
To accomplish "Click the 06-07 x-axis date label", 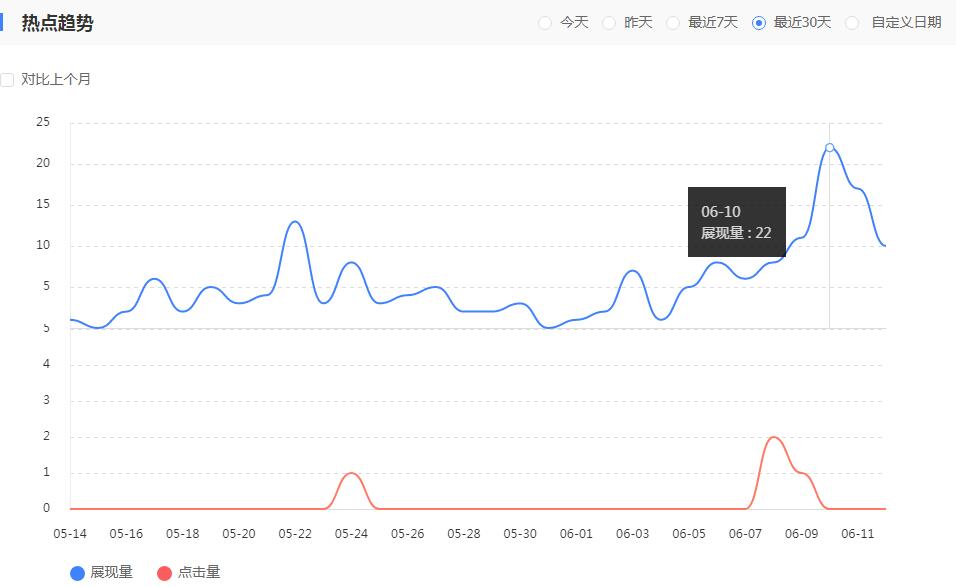I will coord(745,534).
